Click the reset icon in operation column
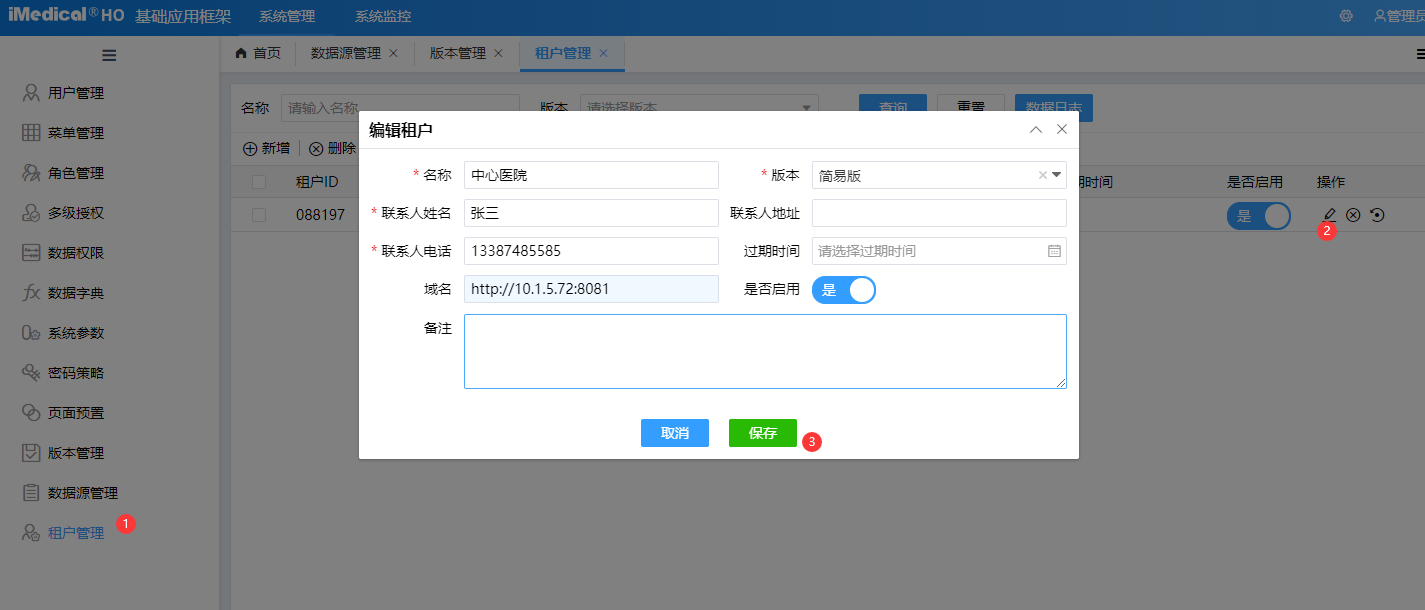 [x=1377, y=214]
